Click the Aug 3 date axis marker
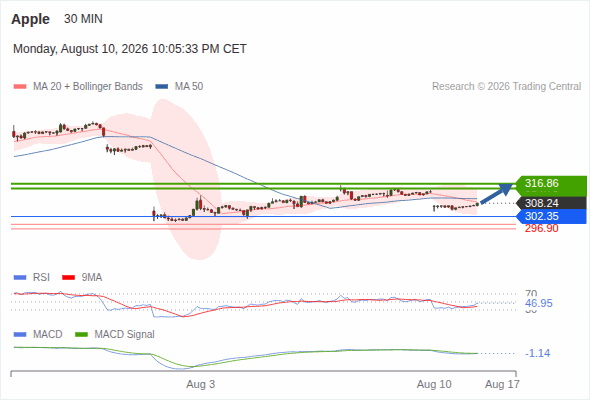The image size is (590, 400). 201,384
